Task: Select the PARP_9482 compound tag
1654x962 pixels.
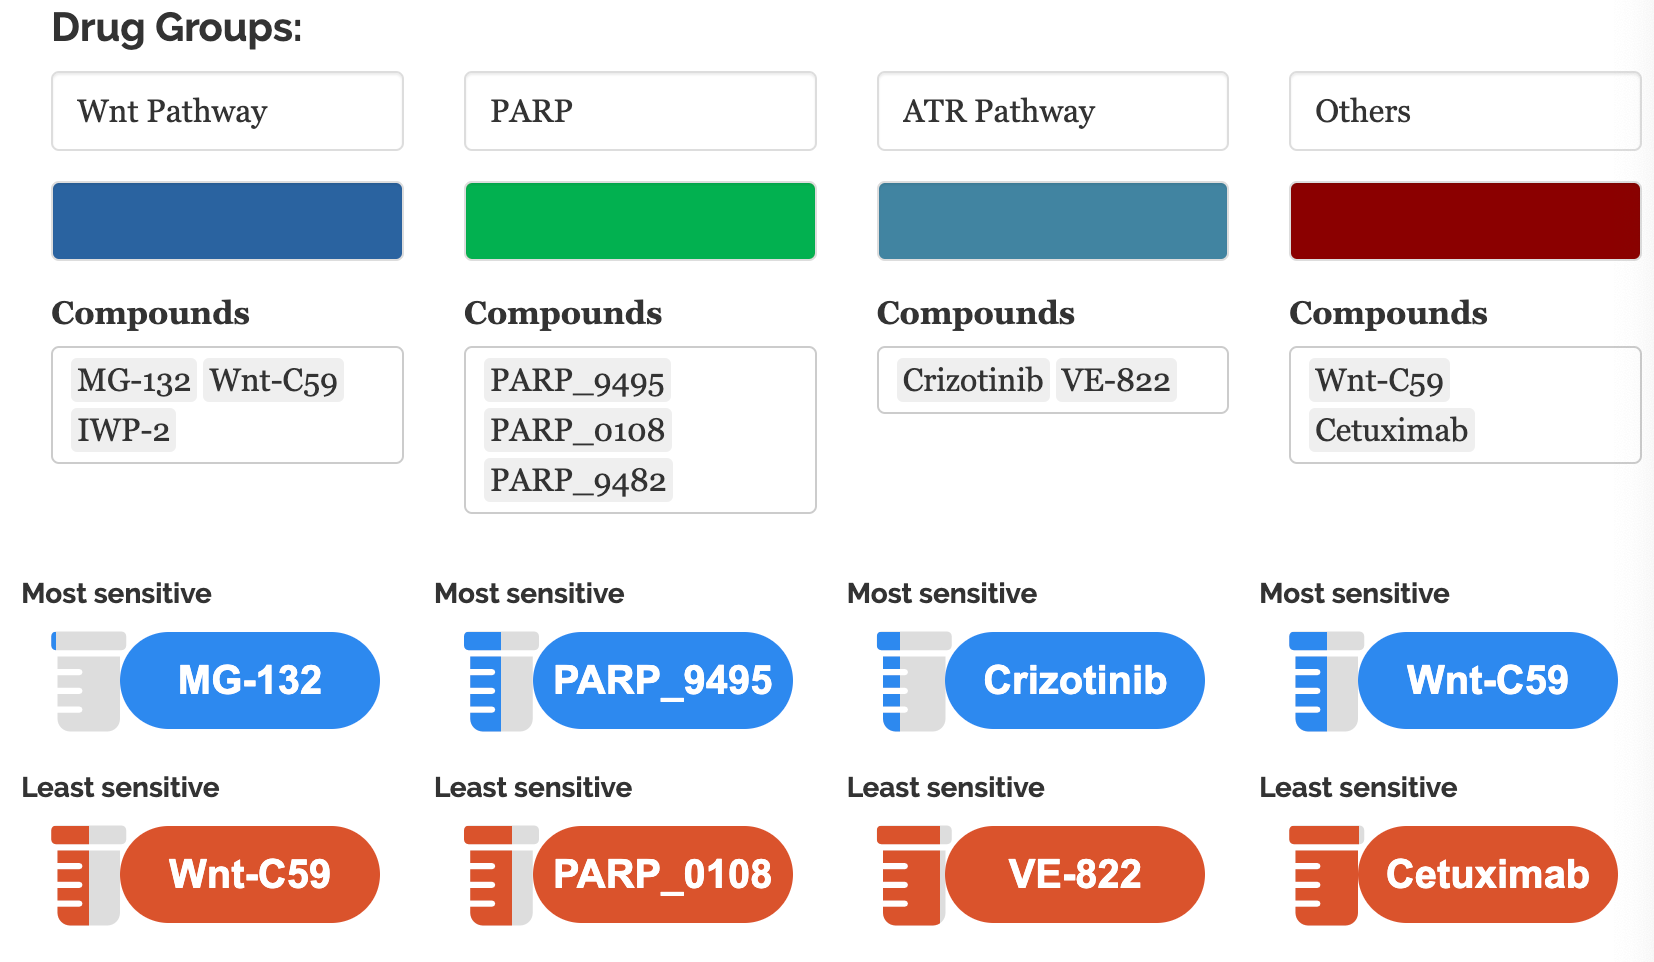Action: [x=577, y=480]
